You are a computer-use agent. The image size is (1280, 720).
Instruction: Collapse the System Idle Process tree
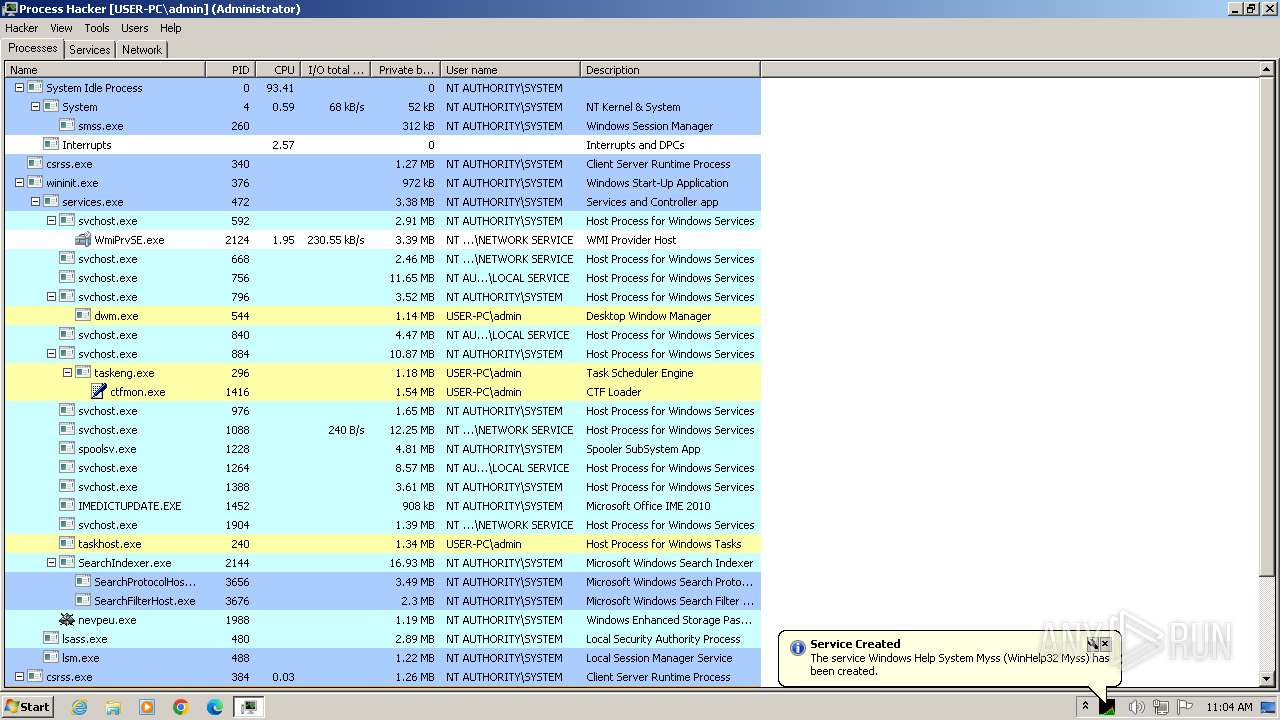pyautogui.click(x=19, y=88)
